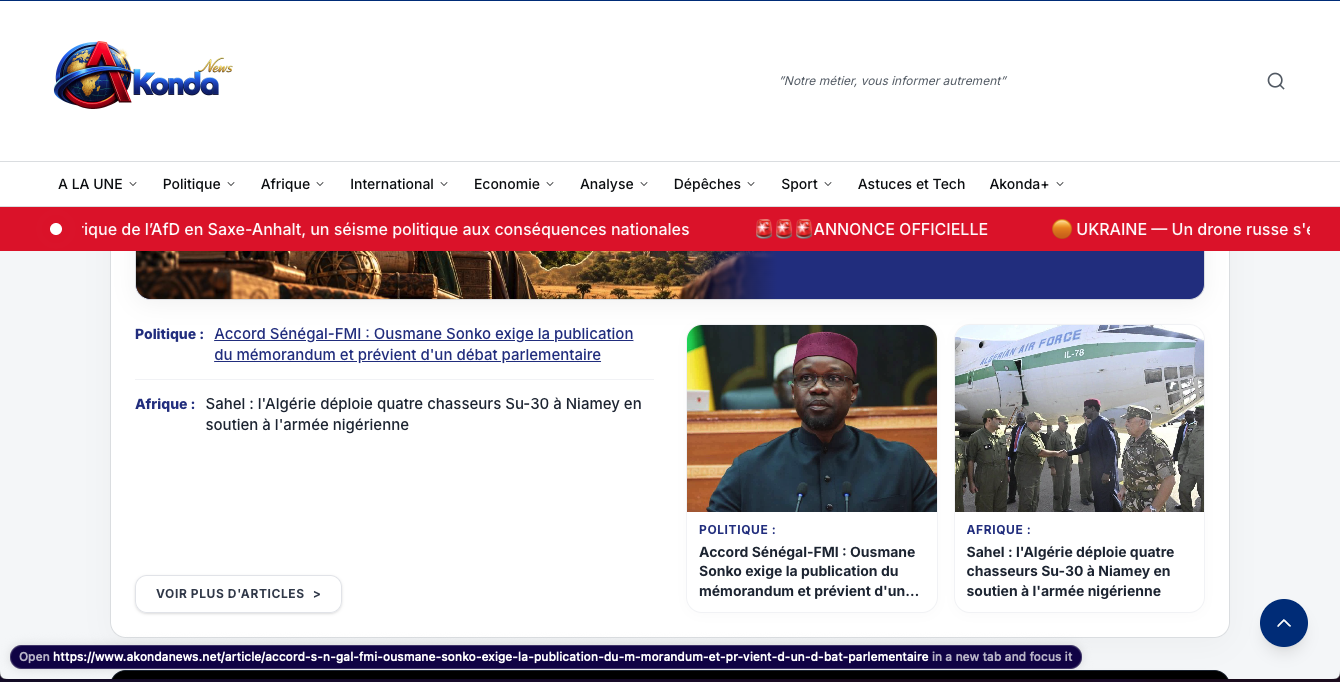Click the 'Afrique :' label in the article list
Image resolution: width=1340 pixels, height=682 pixels.
coord(165,404)
